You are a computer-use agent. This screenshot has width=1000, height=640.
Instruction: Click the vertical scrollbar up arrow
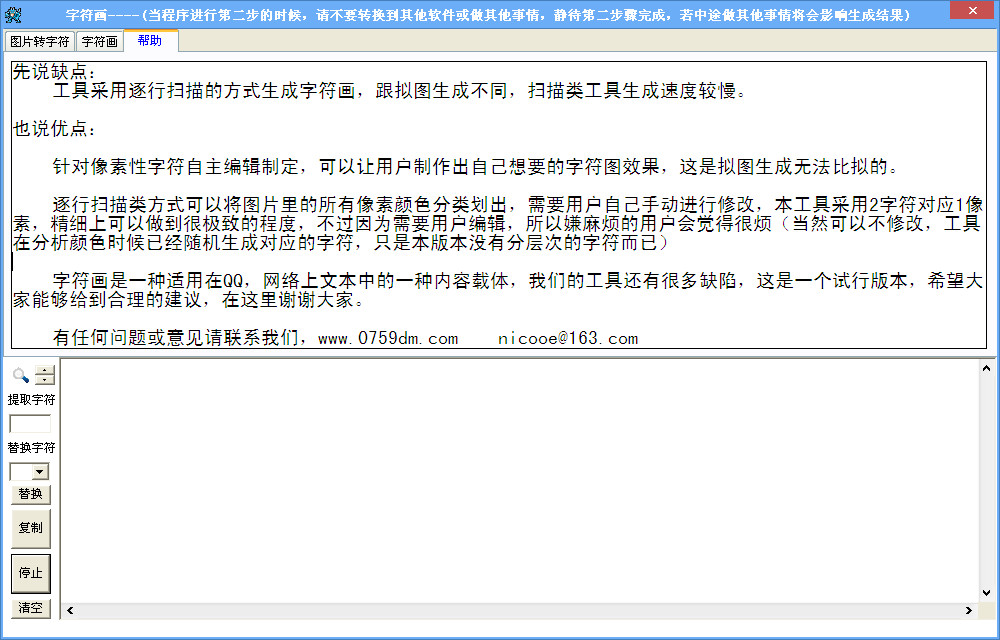[x=986, y=366]
